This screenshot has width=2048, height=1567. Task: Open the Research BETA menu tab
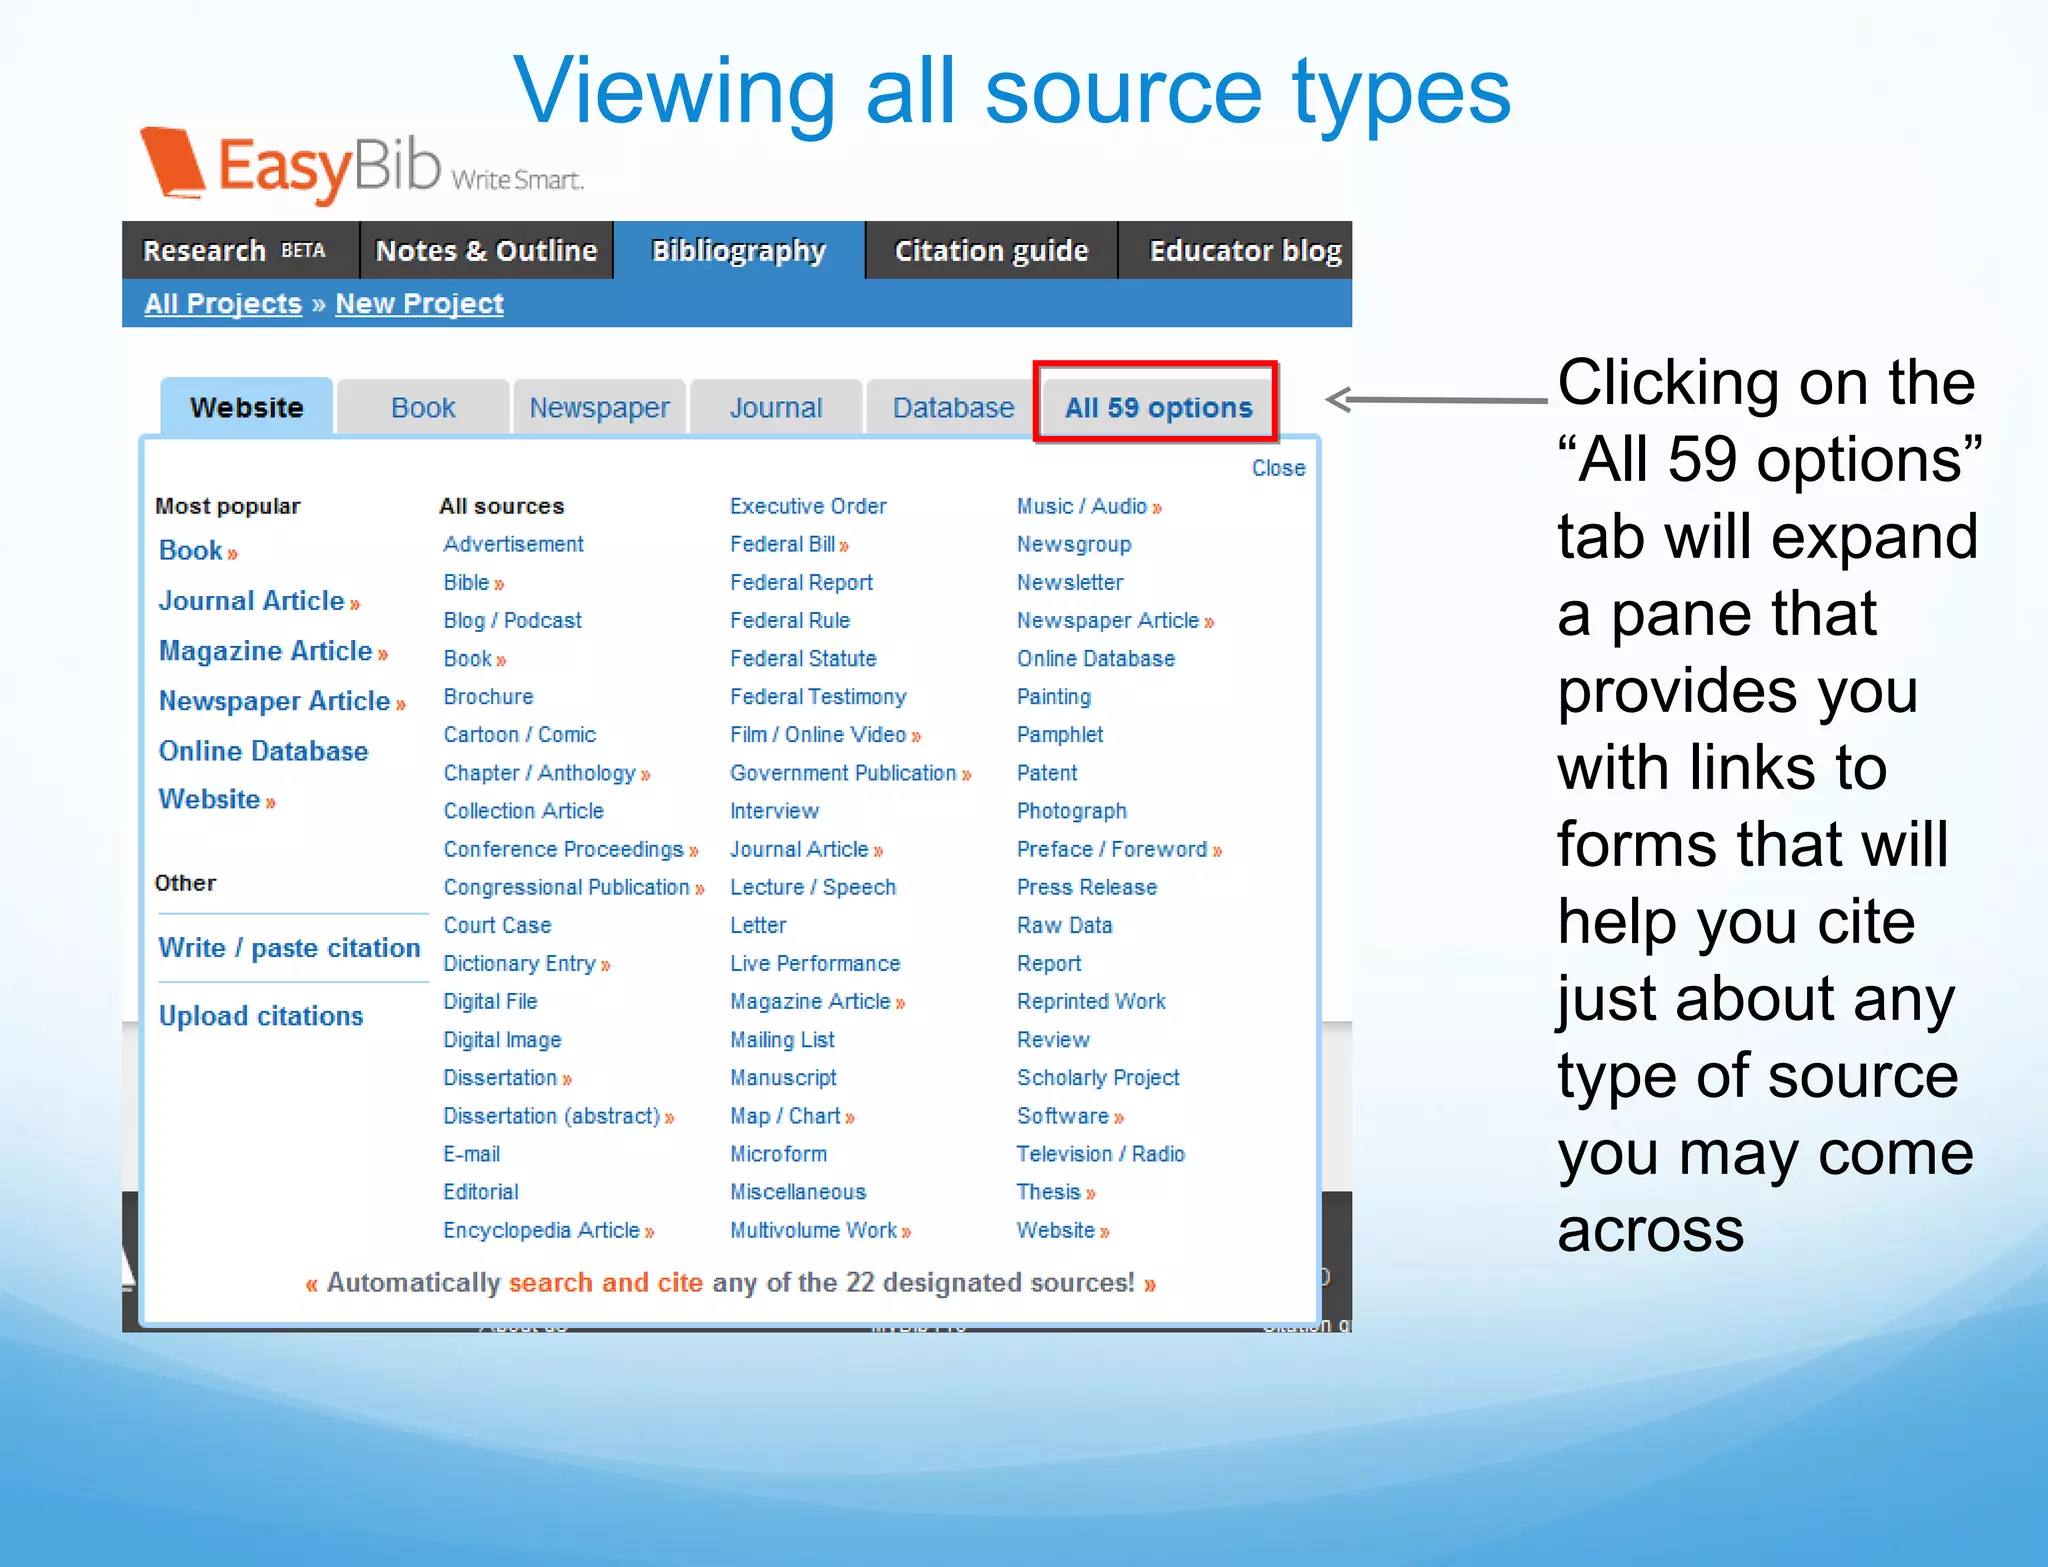point(240,250)
